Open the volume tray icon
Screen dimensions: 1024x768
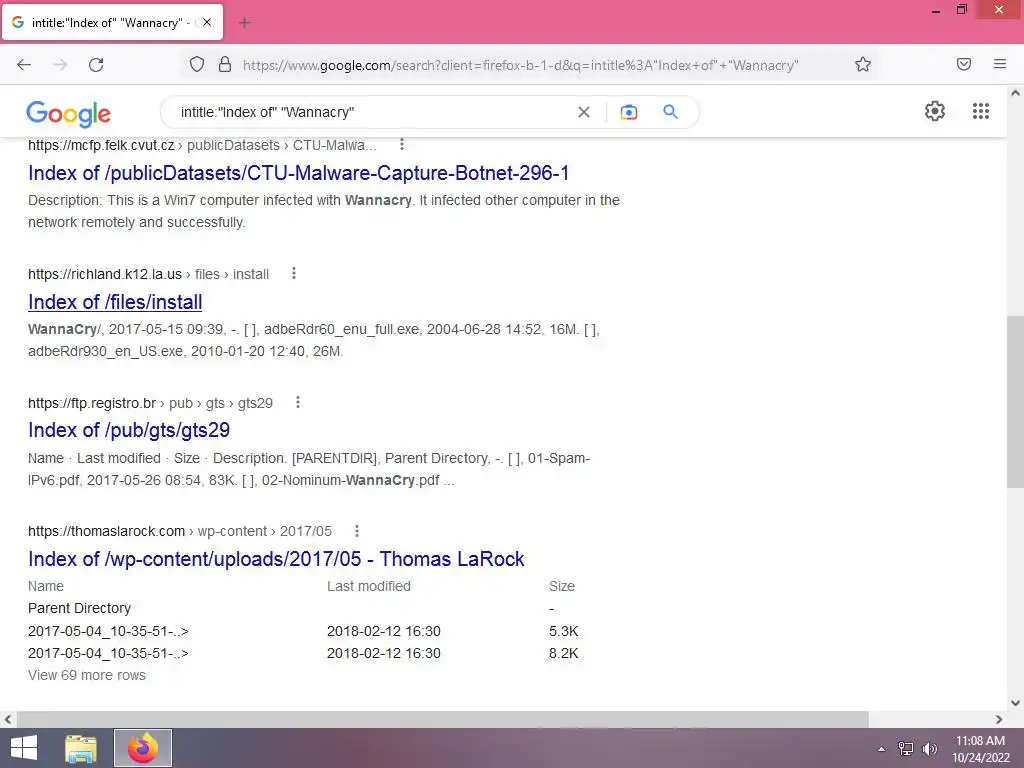929,749
